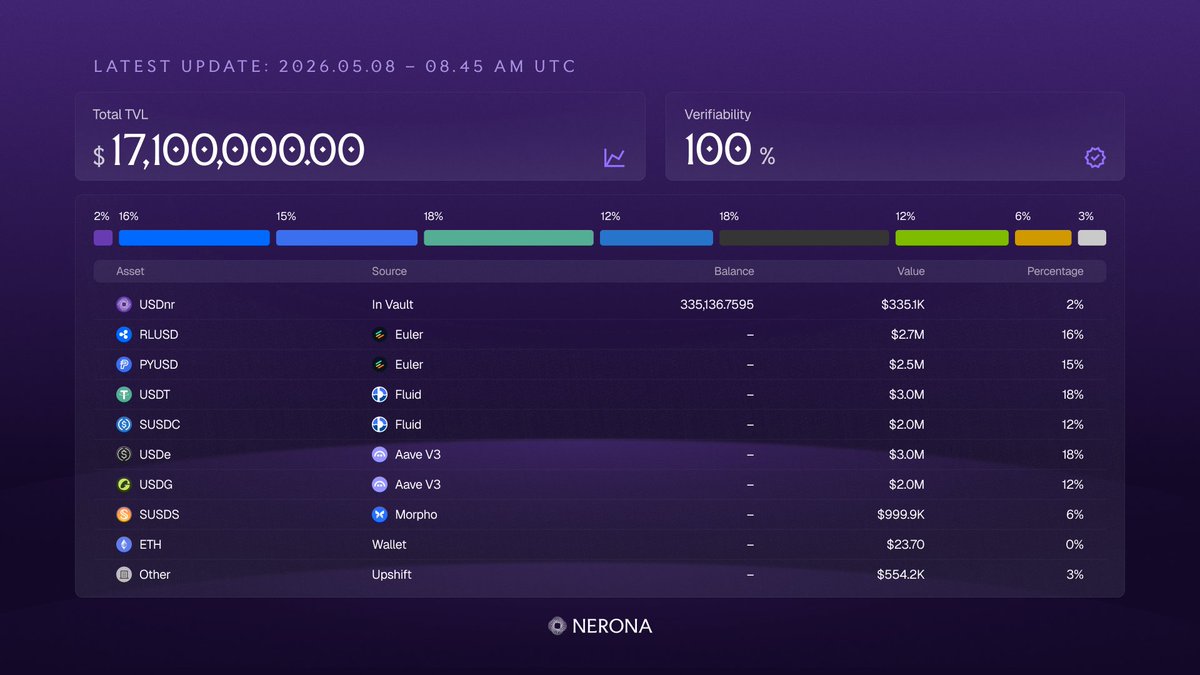Click the NERONA brand name
This screenshot has height=675, width=1200.
612,626
